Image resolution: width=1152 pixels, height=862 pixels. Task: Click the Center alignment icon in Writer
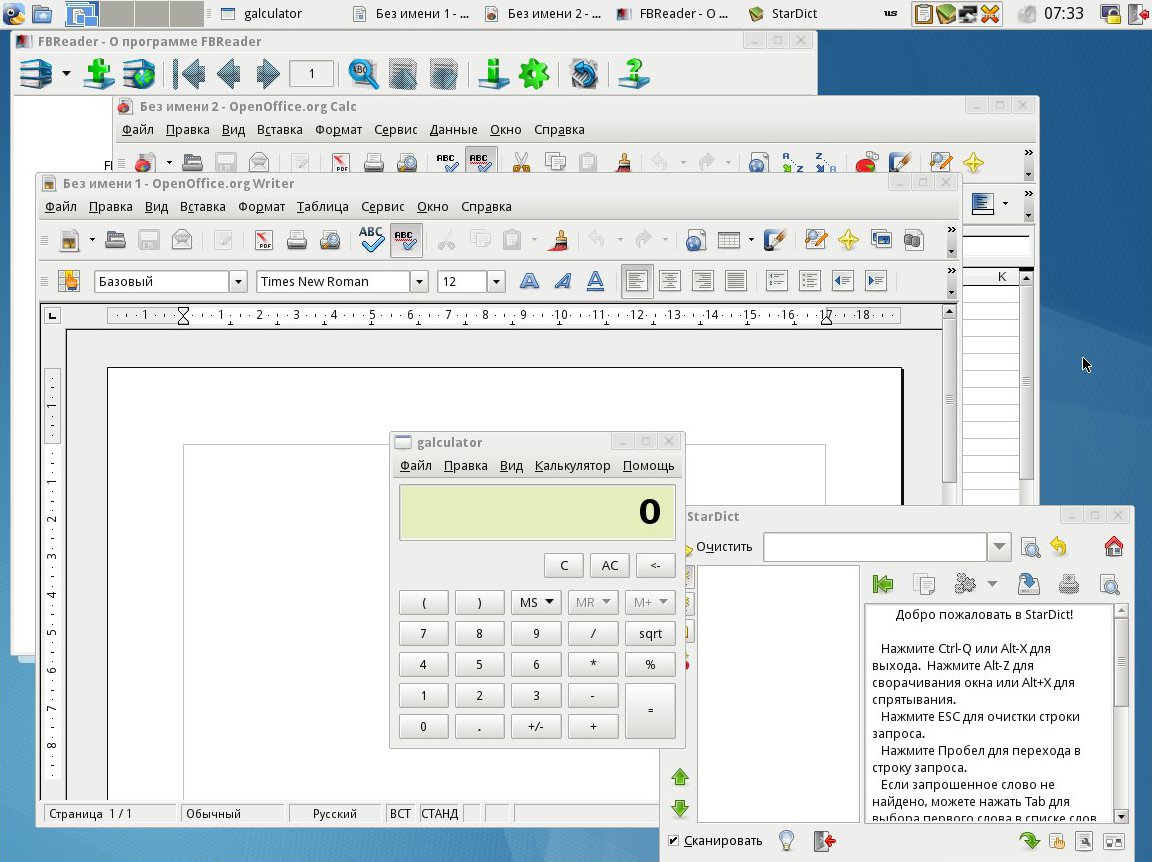pyautogui.click(x=669, y=282)
